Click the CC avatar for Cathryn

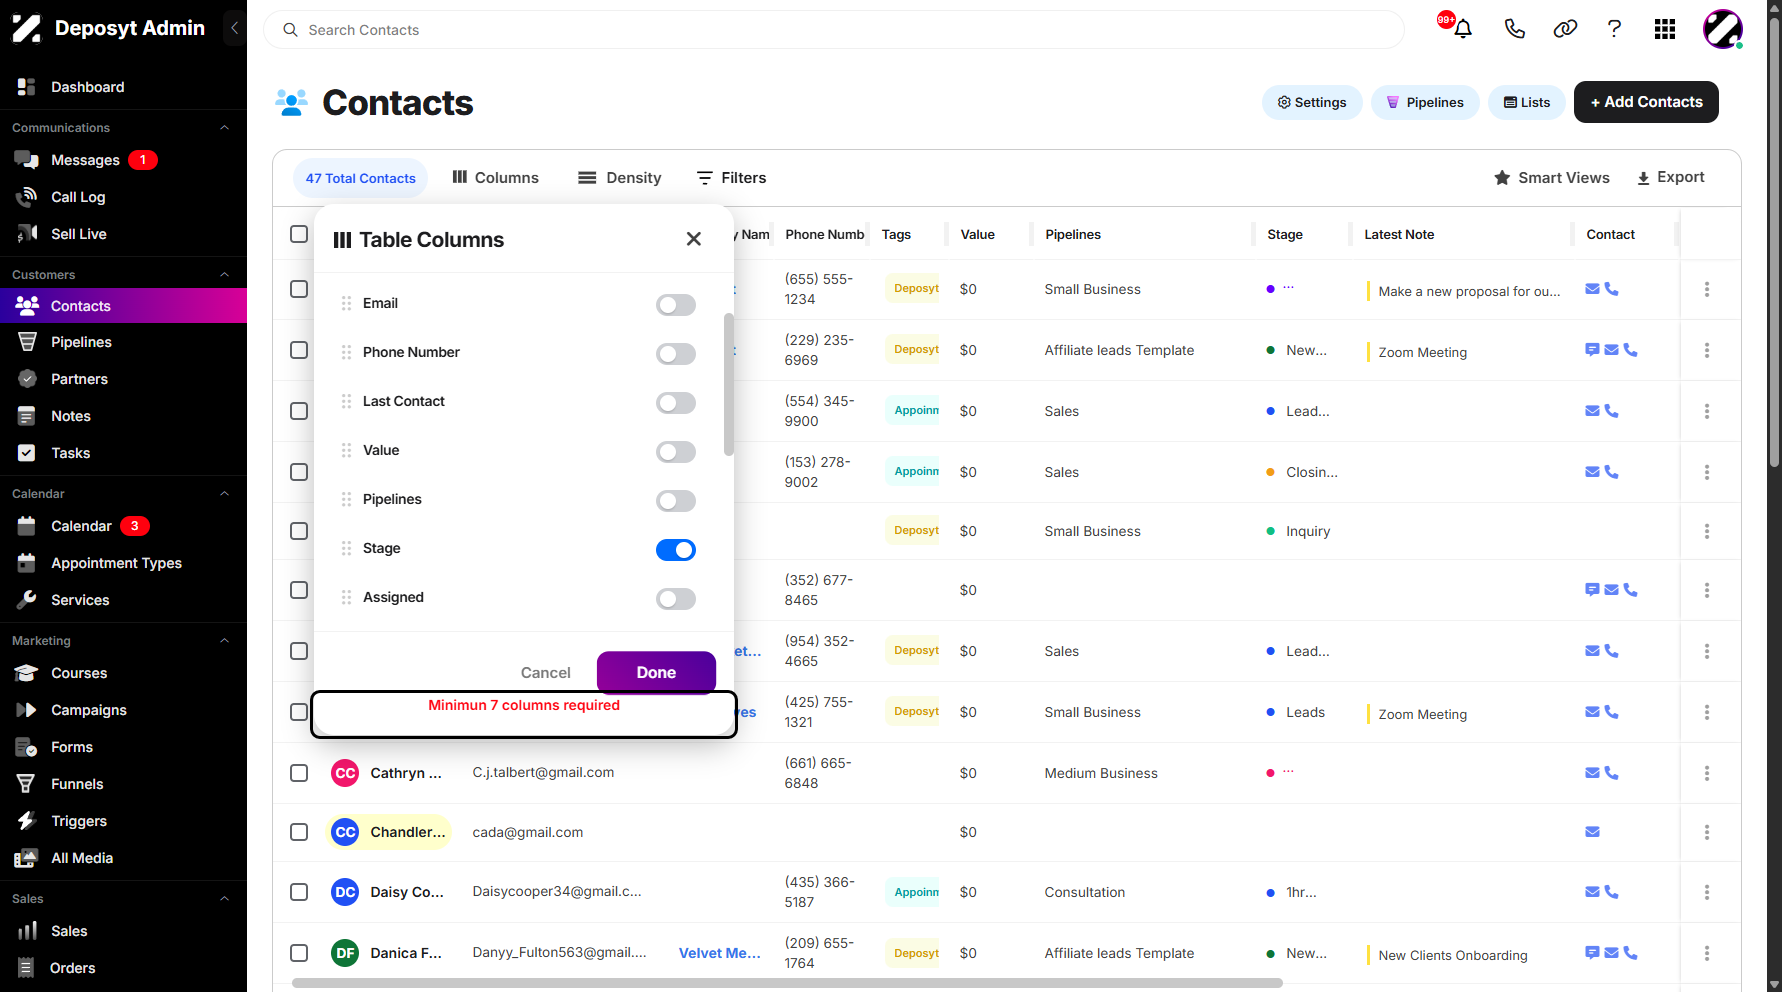(345, 773)
